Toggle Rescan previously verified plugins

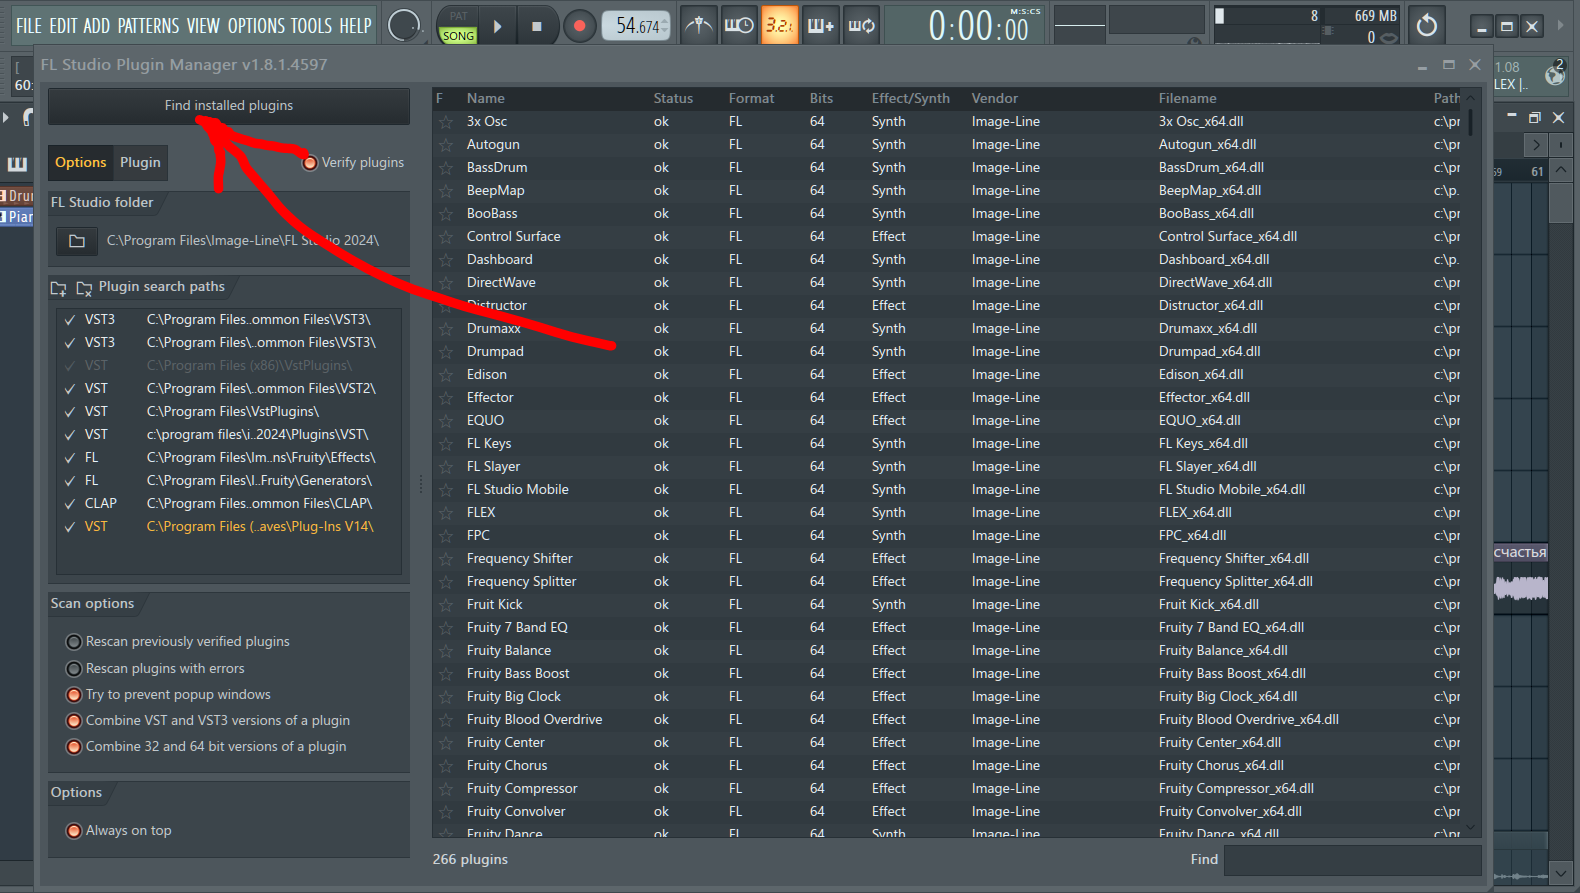coord(74,642)
